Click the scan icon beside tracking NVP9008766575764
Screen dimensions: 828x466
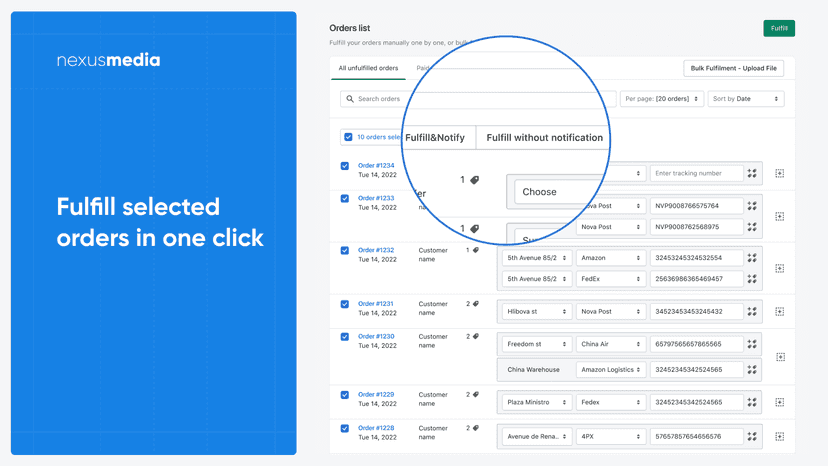tap(752, 206)
